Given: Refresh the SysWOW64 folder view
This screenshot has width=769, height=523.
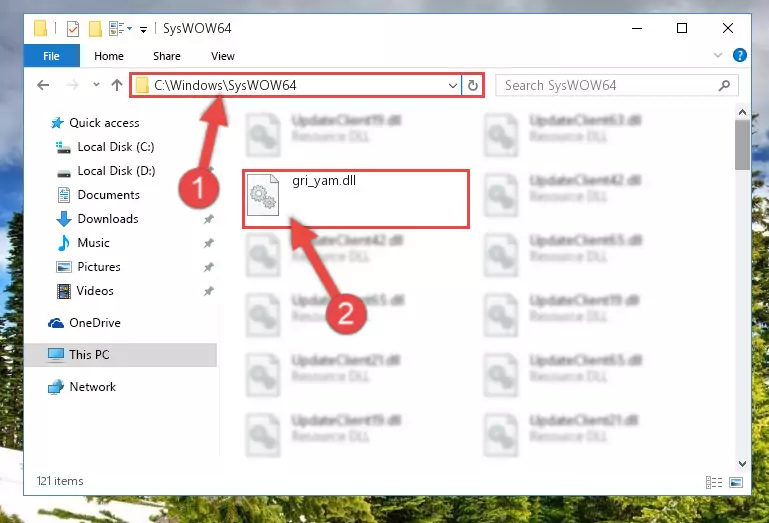Looking at the screenshot, I should (473, 85).
